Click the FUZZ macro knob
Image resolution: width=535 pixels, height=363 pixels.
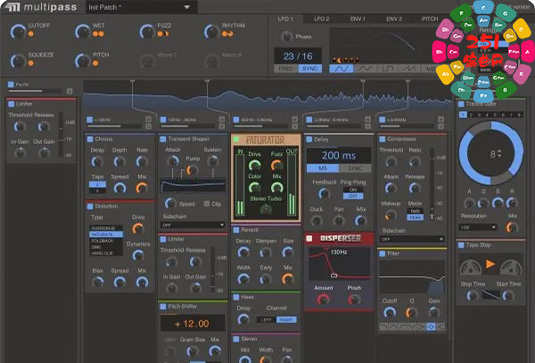click(147, 31)
